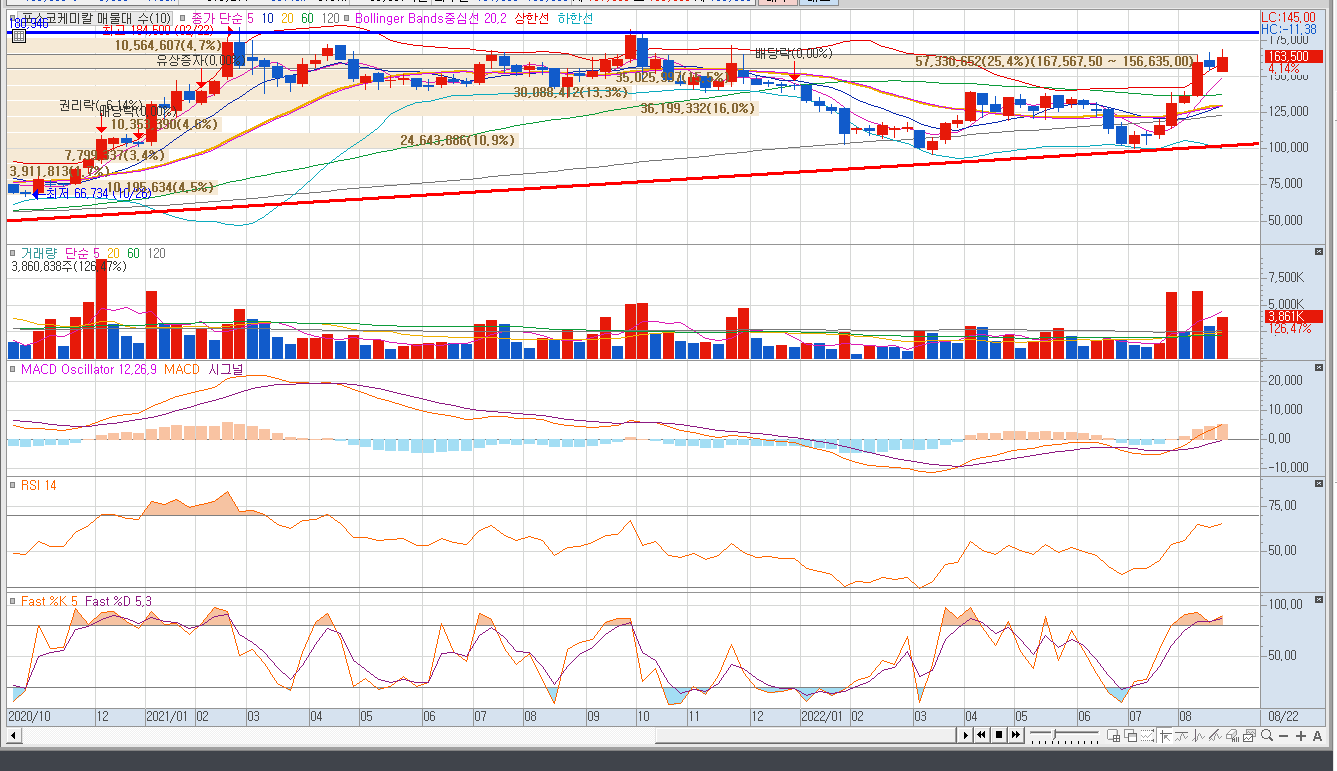
Task: Click the save-chart image icon
Action: [x=1250, y=735]
